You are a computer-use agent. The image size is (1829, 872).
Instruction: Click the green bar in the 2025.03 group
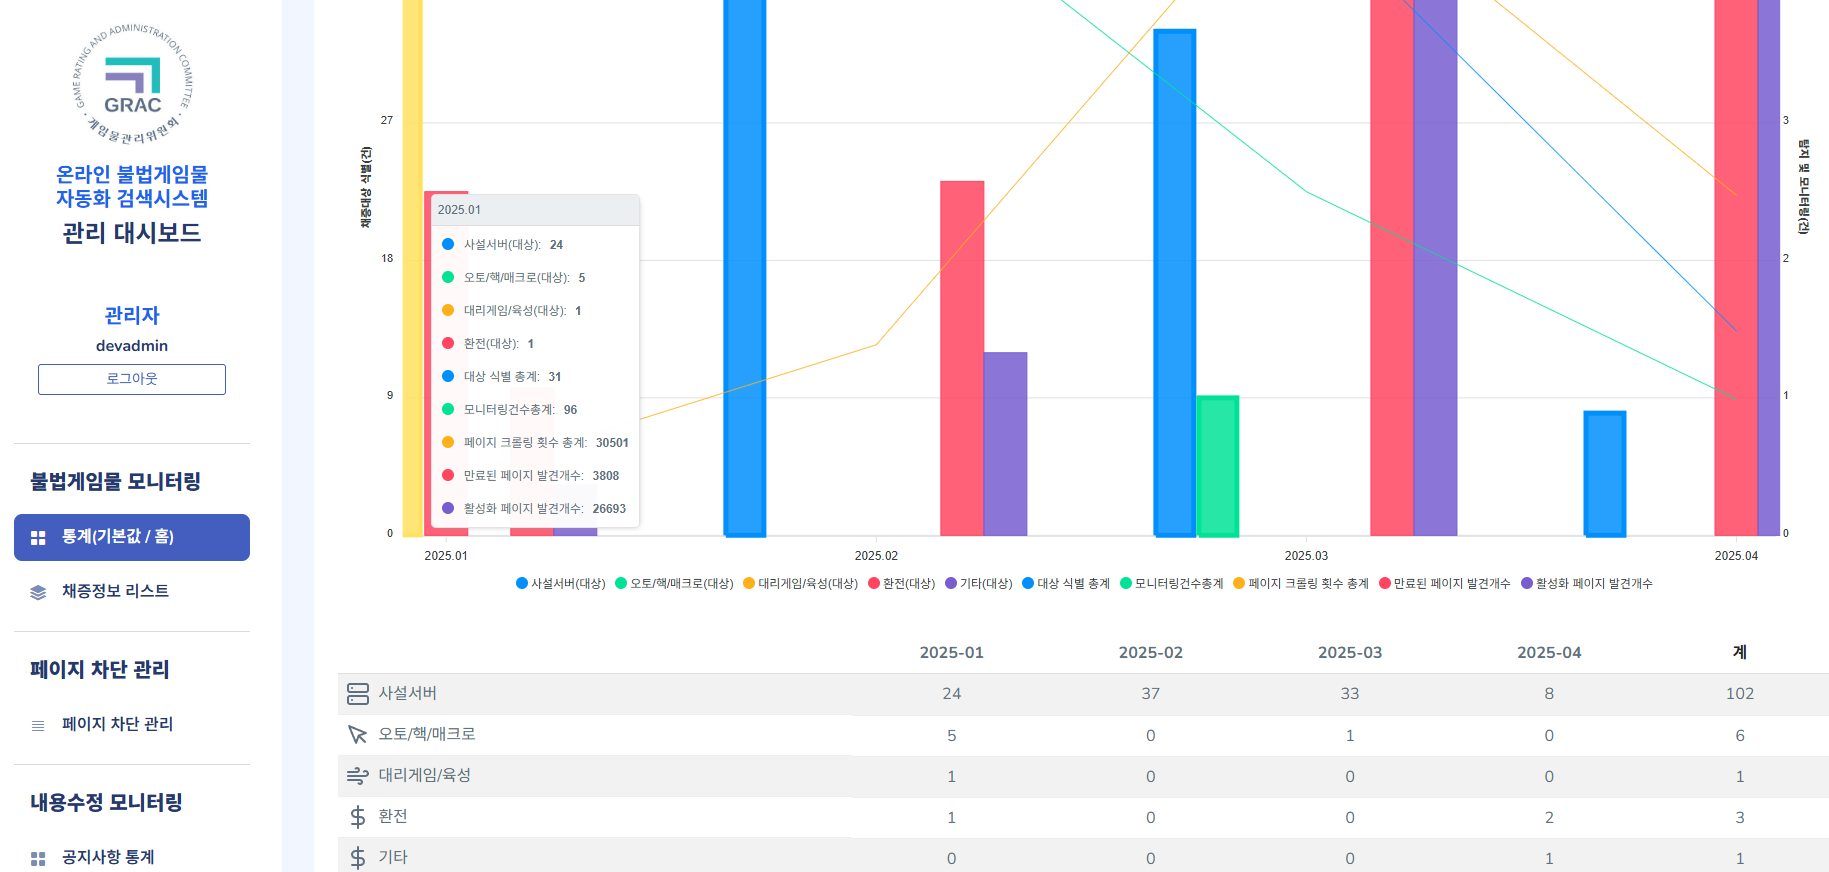point(1217,466)
